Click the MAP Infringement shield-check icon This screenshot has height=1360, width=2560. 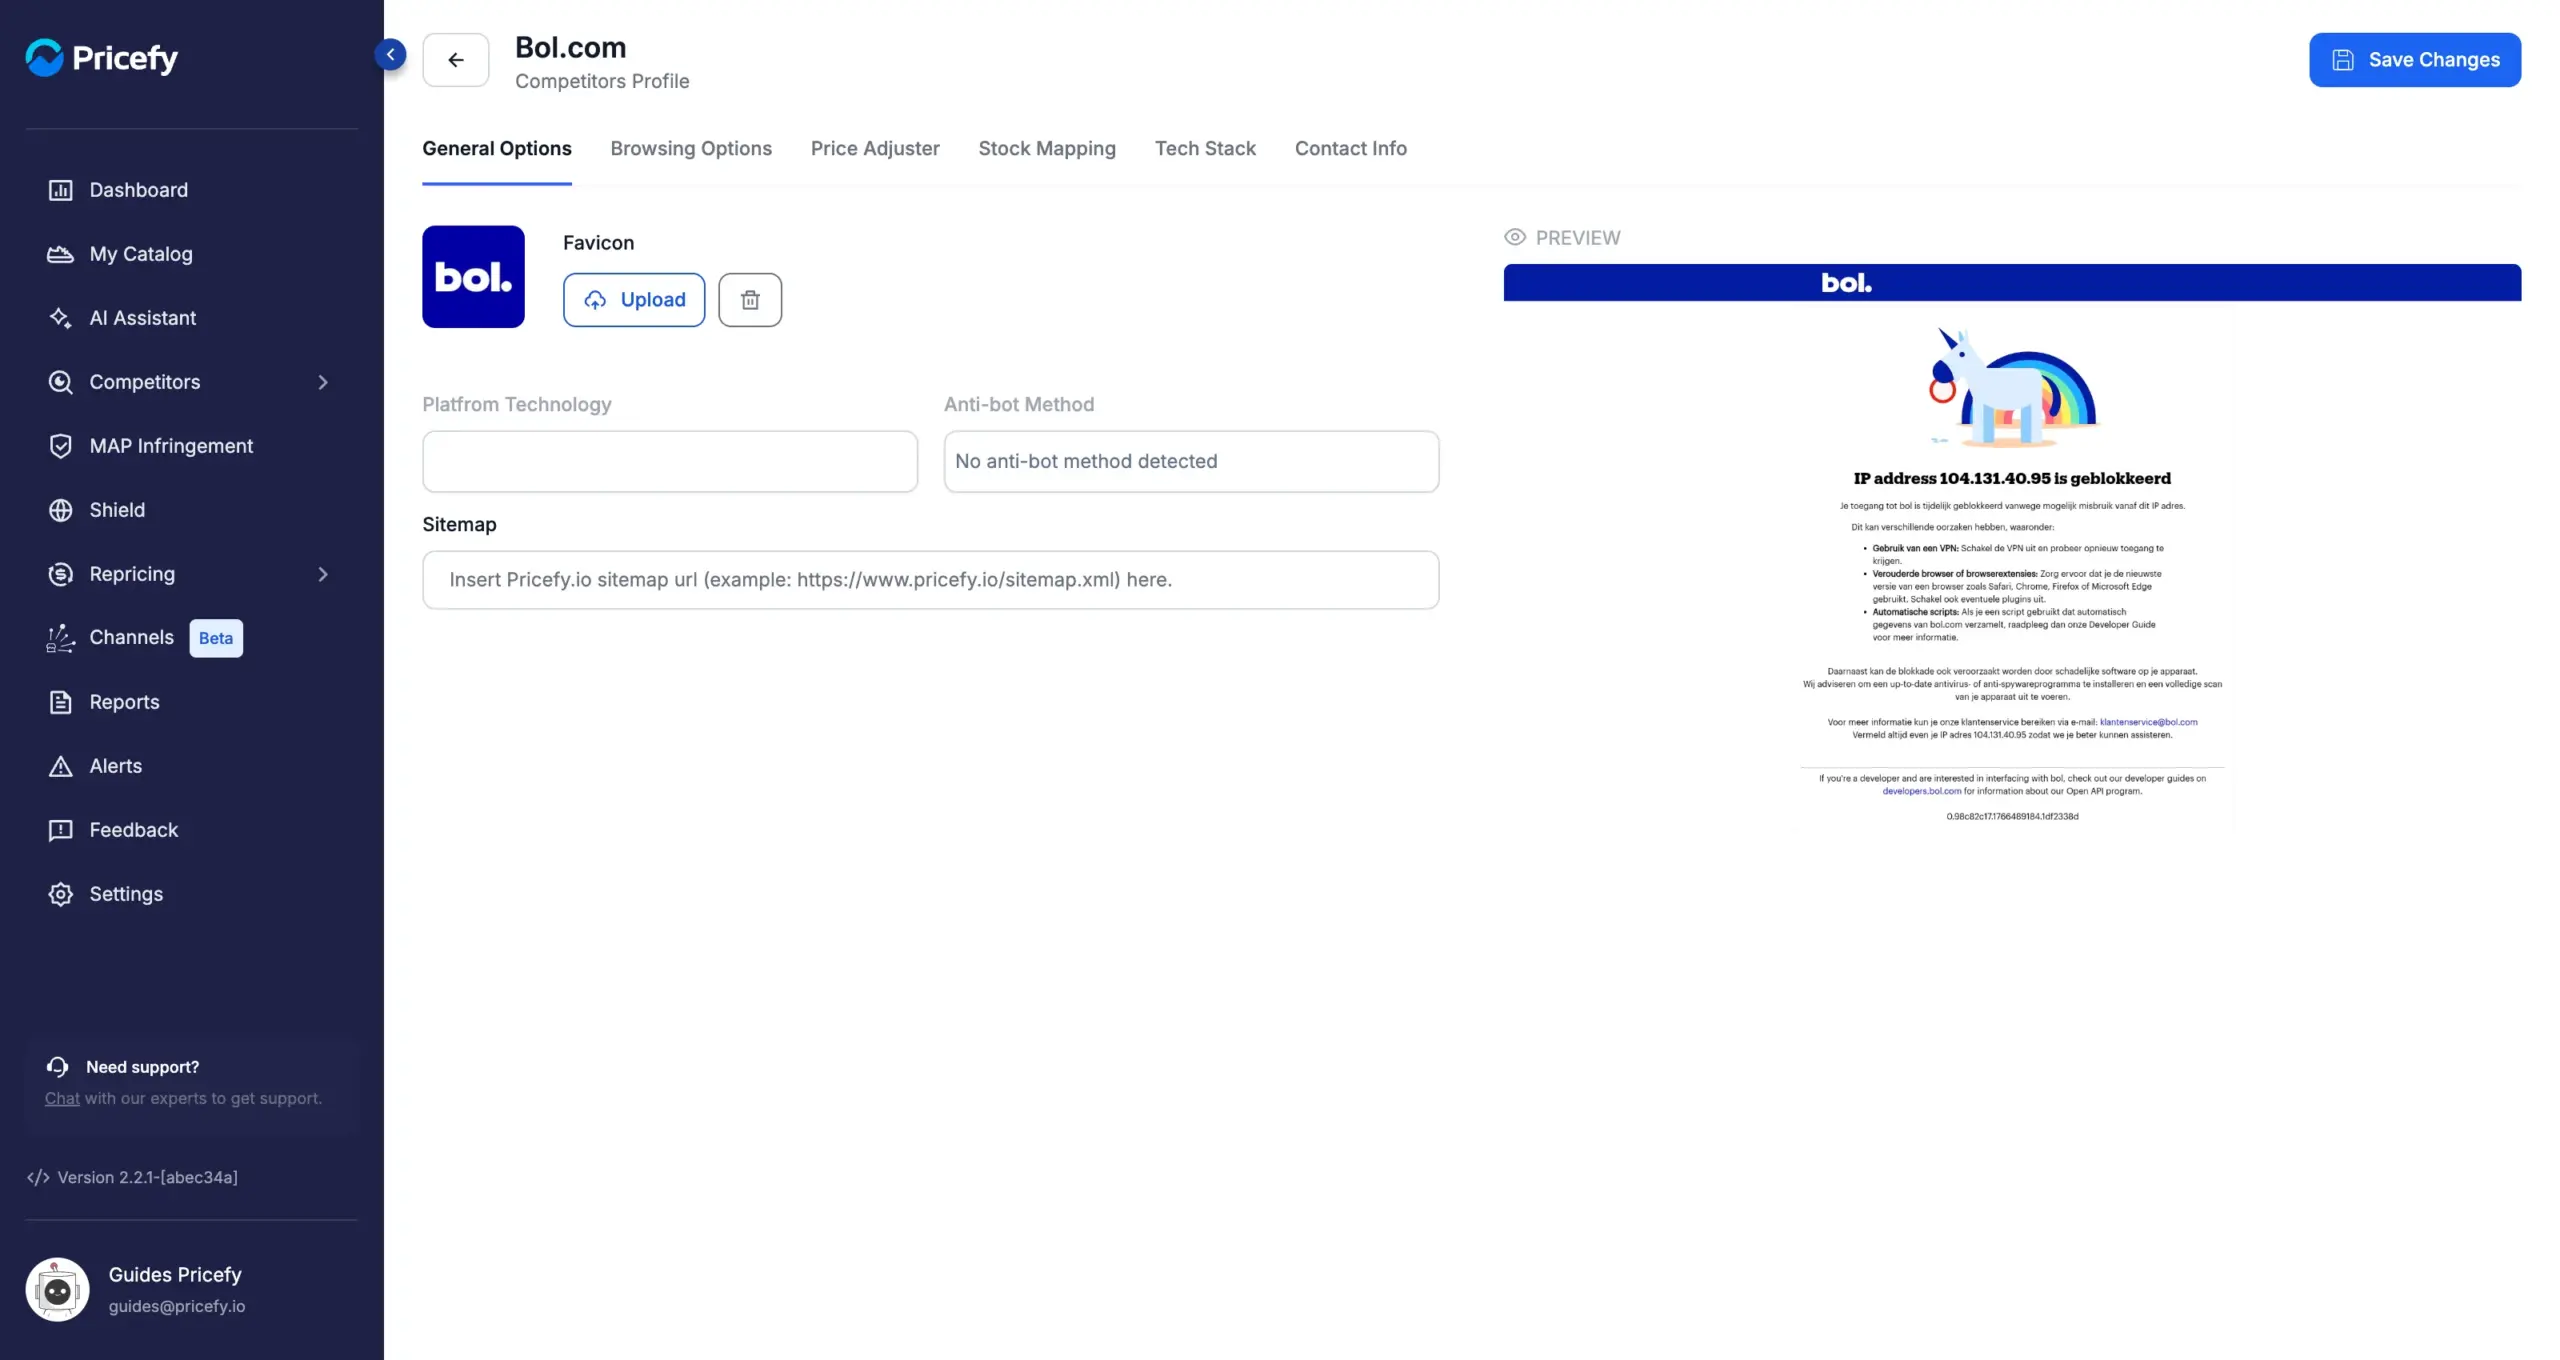61,446
